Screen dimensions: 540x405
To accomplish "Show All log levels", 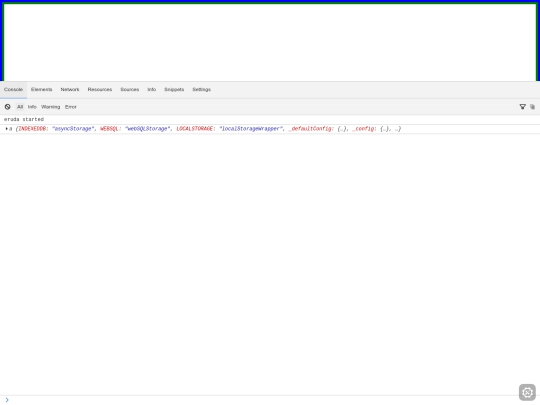I will pyautogui.click(x=20, y=107).
